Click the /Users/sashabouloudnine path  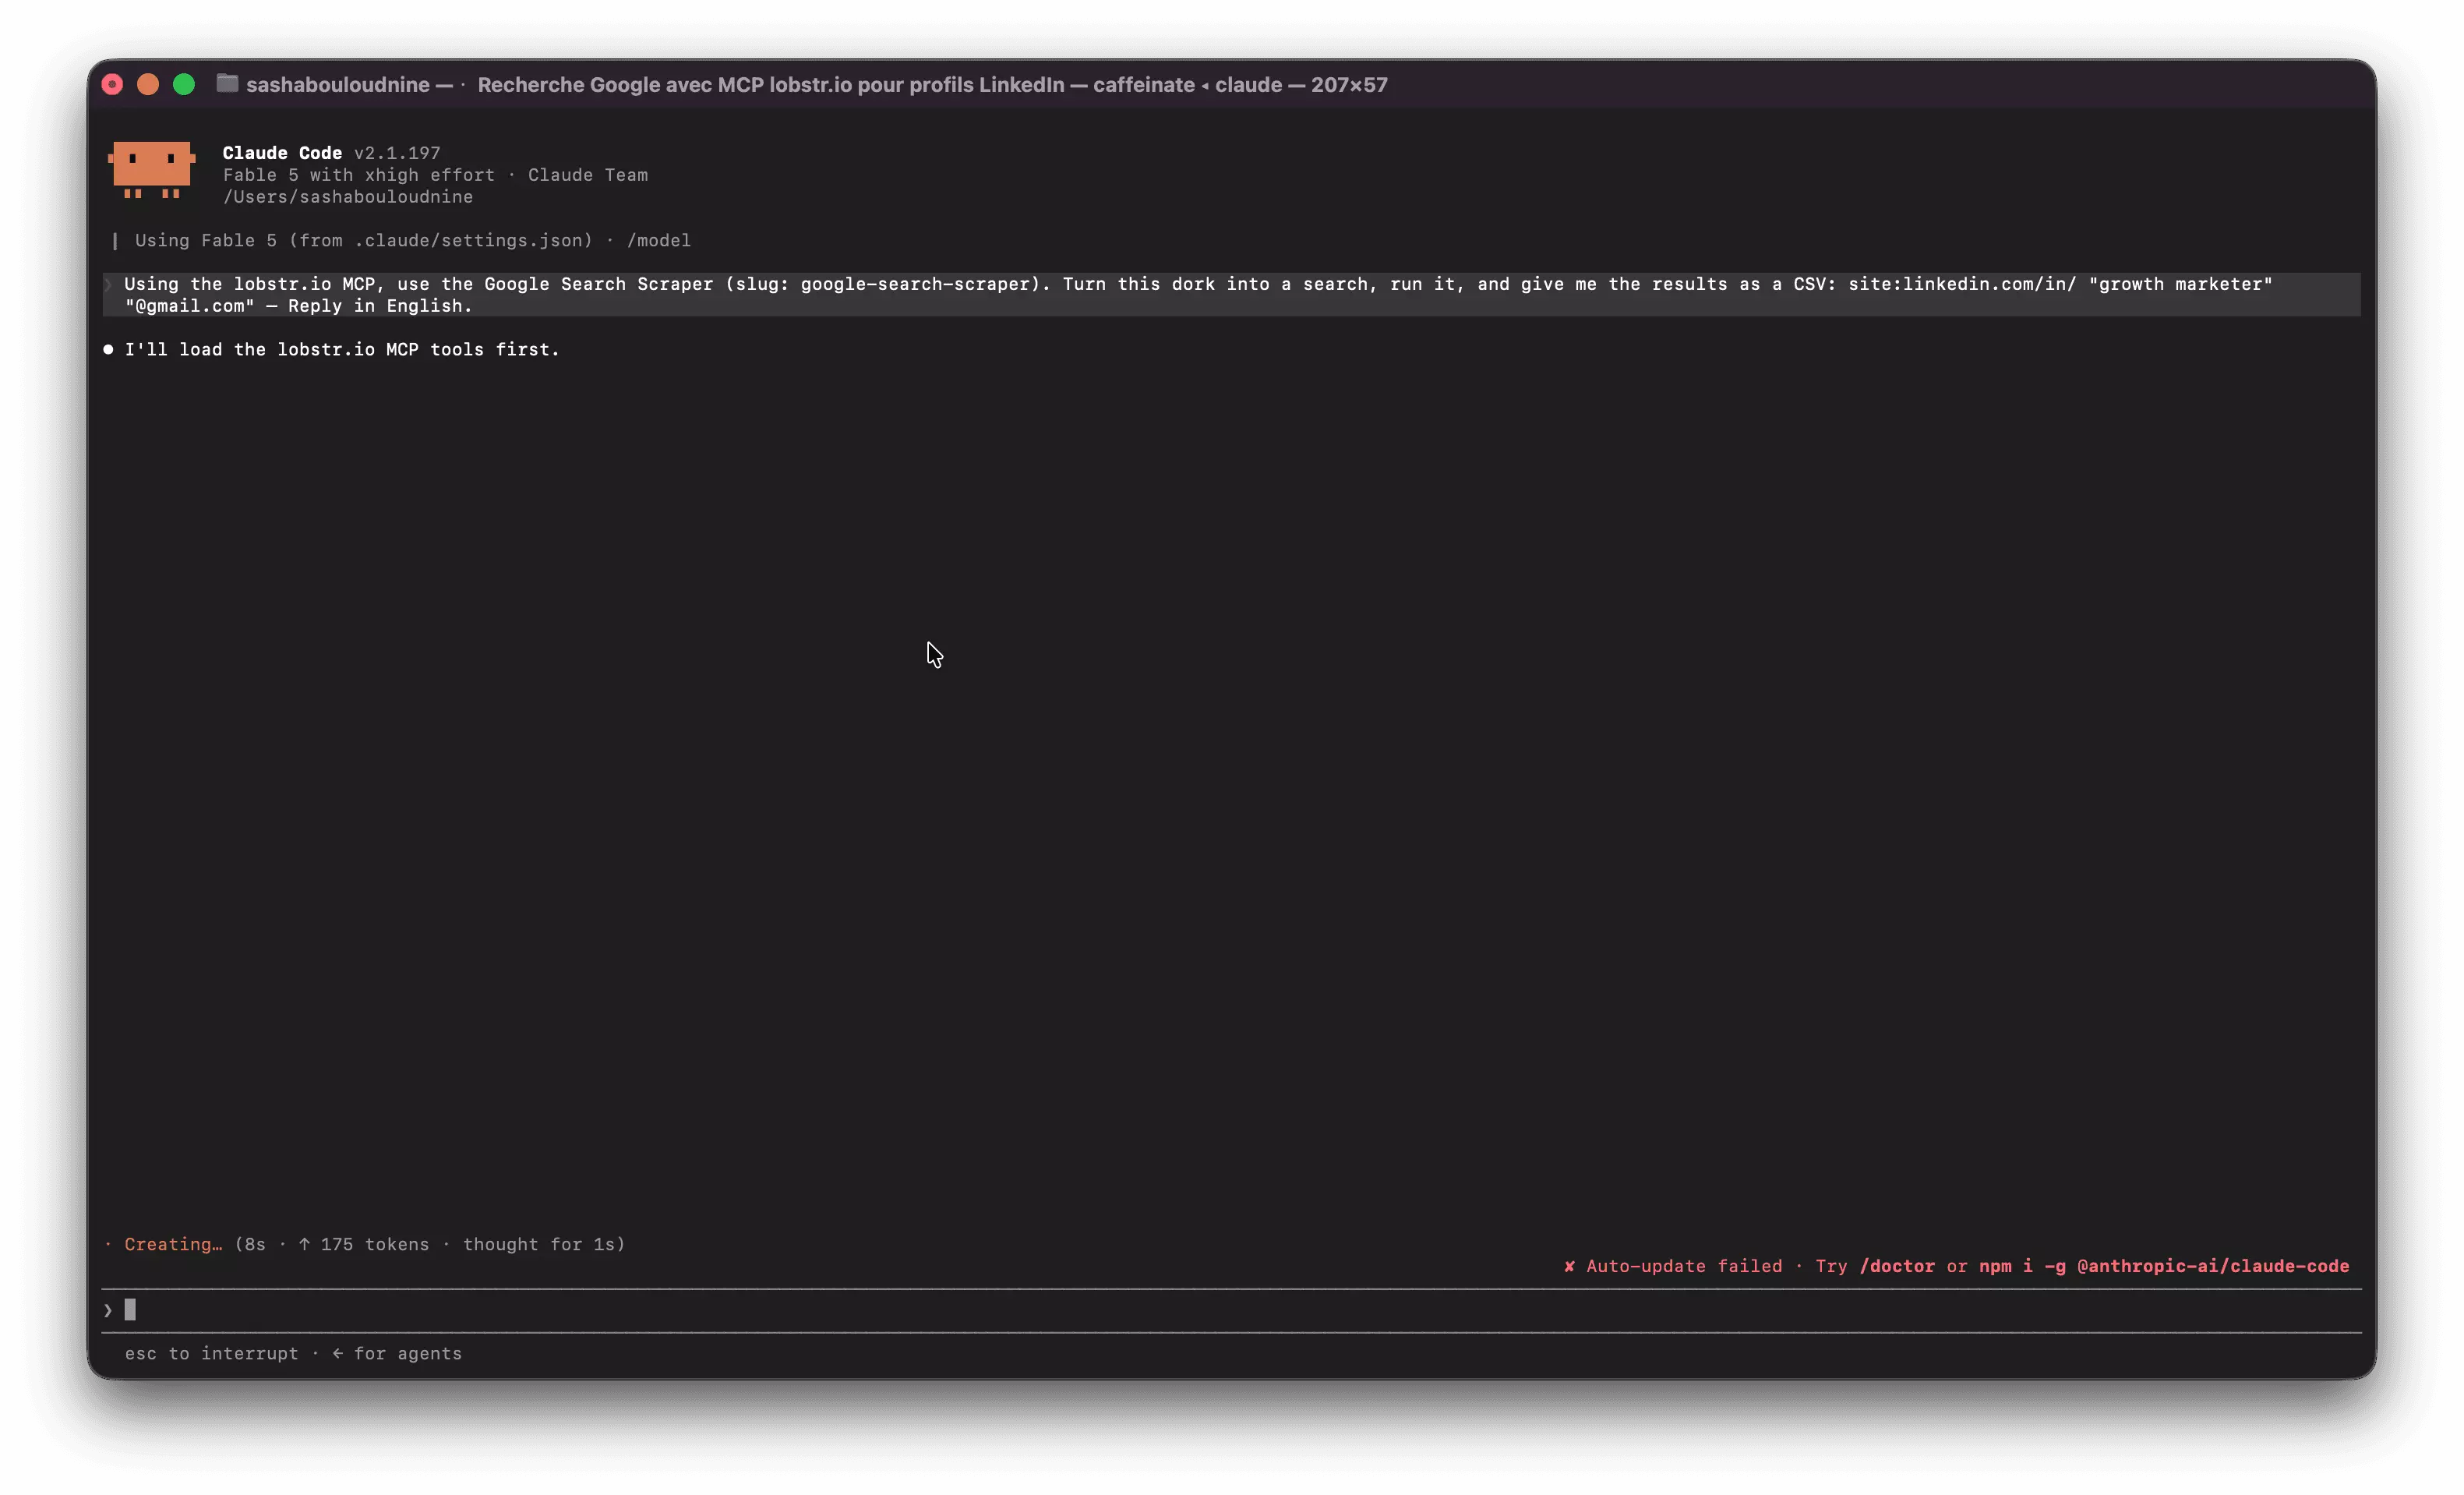(348, 196)
